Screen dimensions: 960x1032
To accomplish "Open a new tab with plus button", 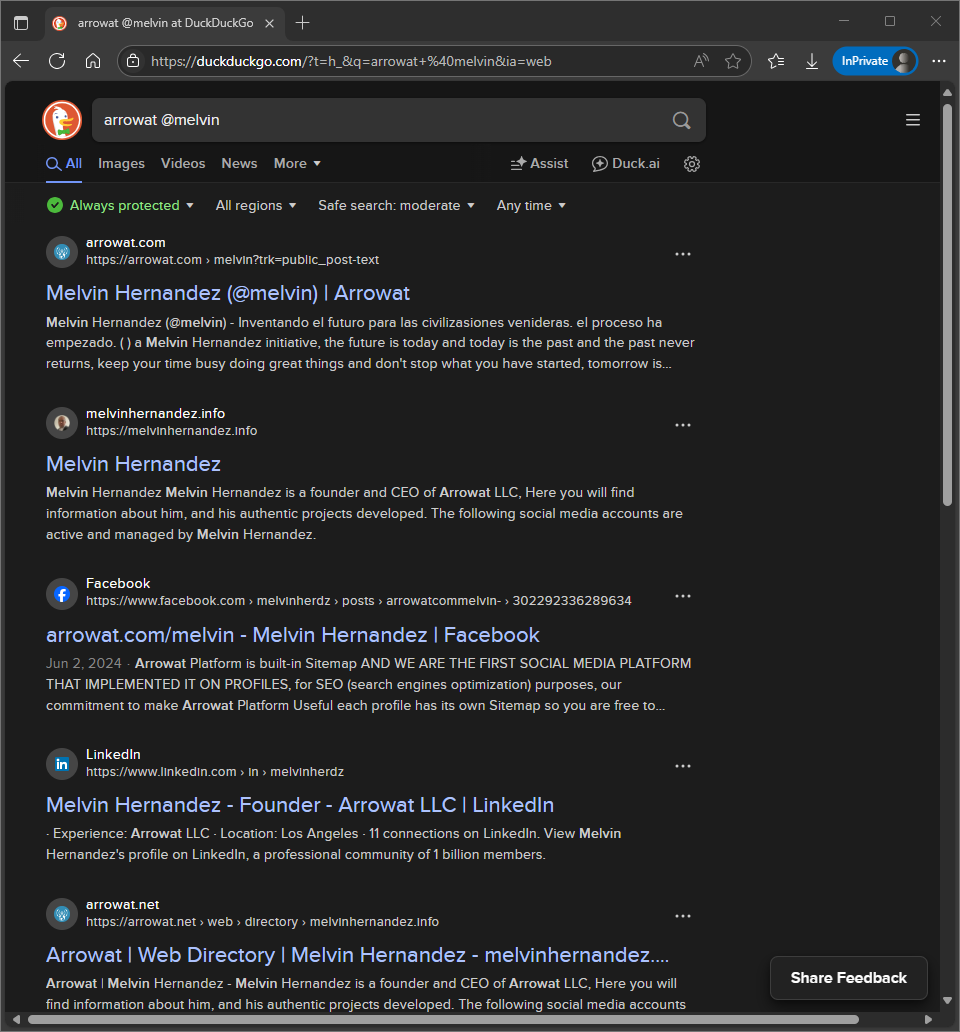I will pyautogui.click(x=303, y=23).
